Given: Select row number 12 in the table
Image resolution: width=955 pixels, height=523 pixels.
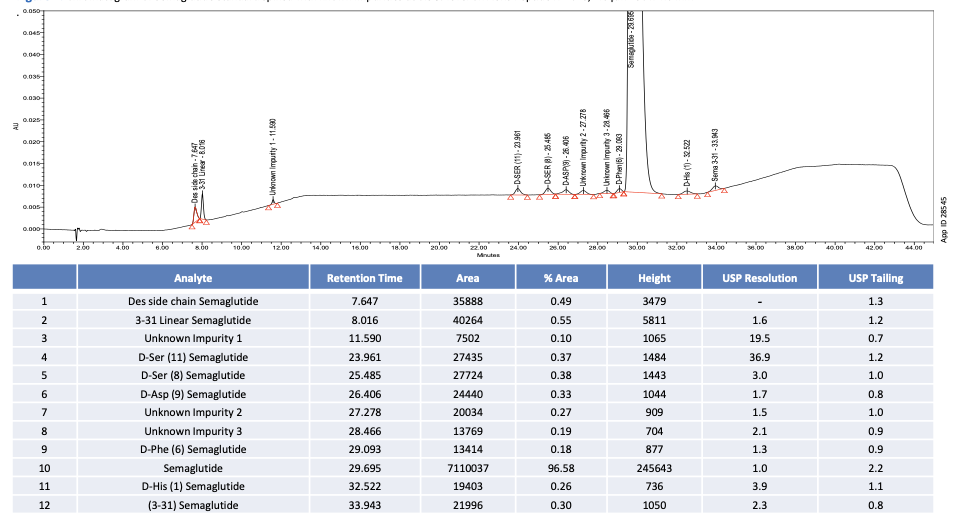Looking at the screenshot, I should point(44,505).
